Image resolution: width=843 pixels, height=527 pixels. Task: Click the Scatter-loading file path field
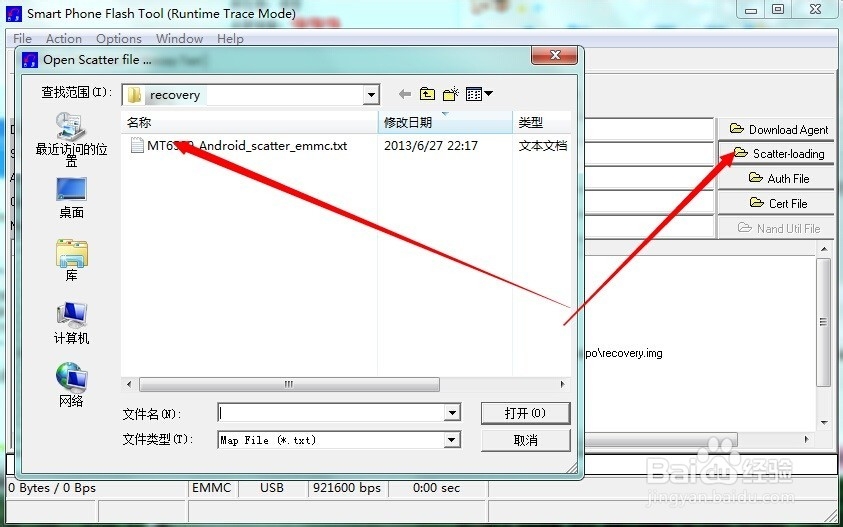pos(649,154)
